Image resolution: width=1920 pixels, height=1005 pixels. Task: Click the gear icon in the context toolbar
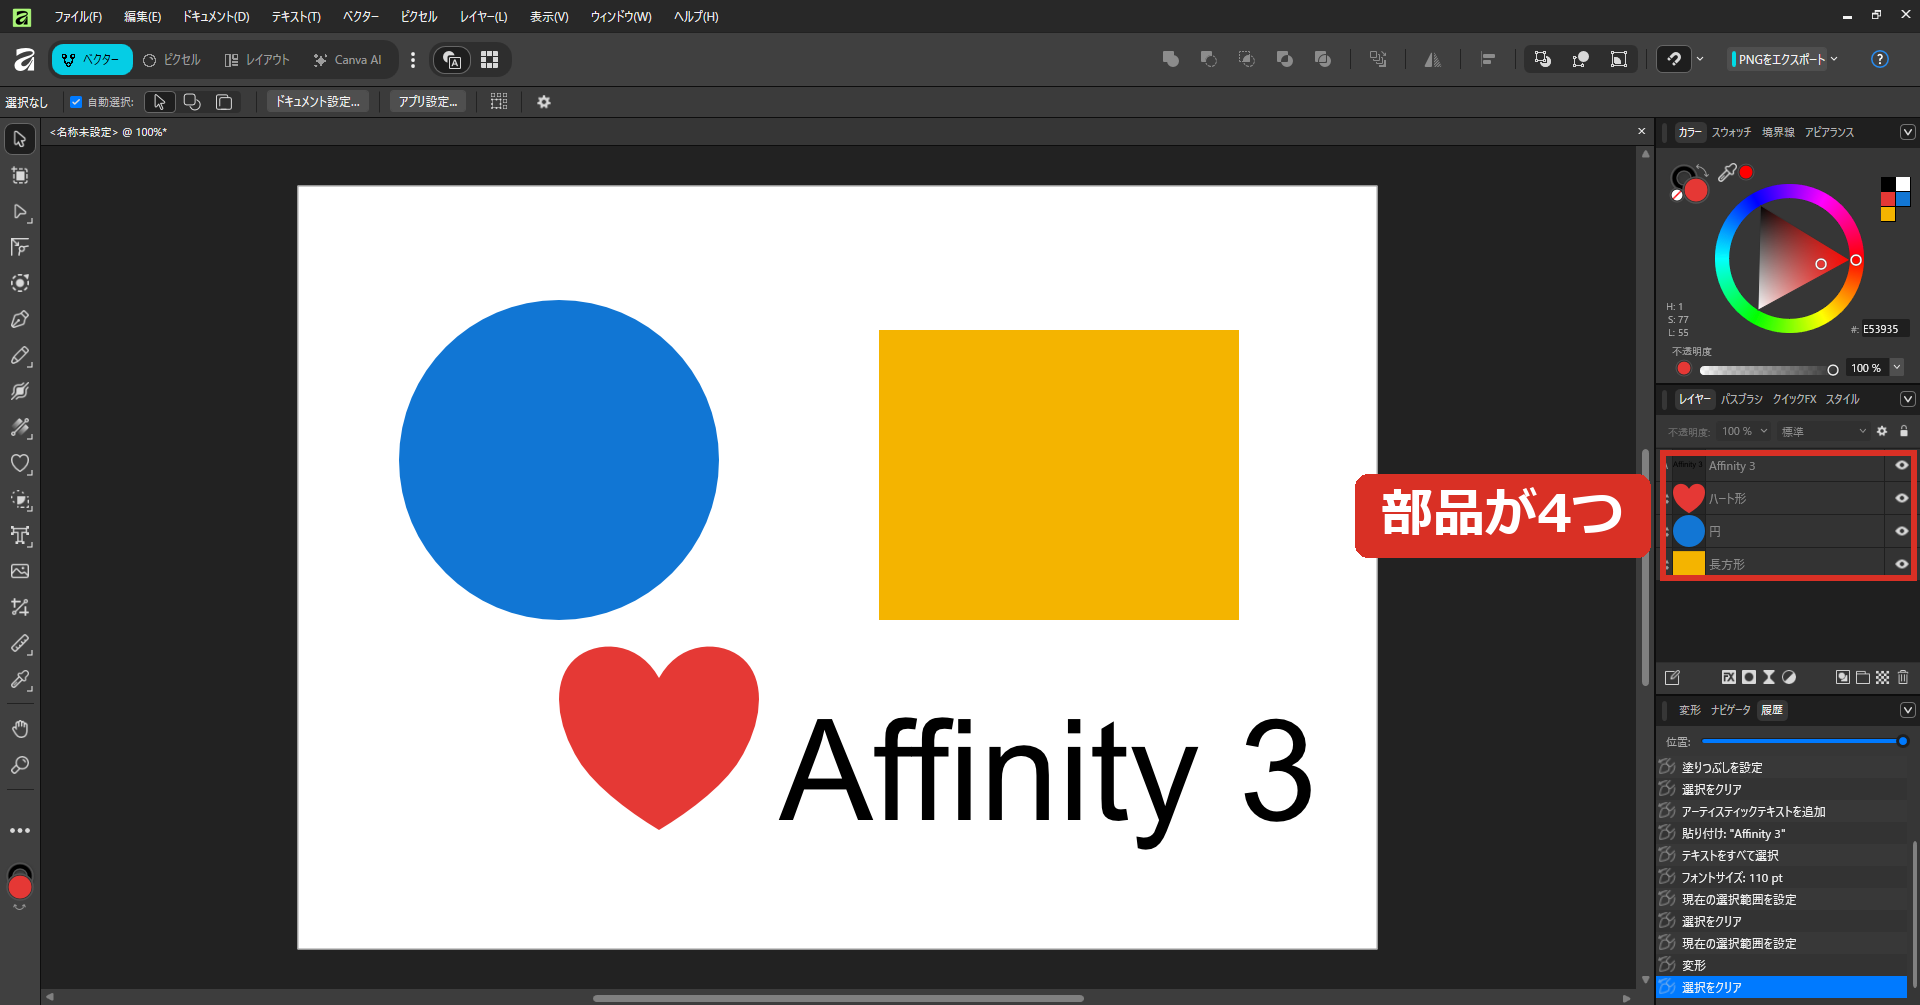pos(544,102)
